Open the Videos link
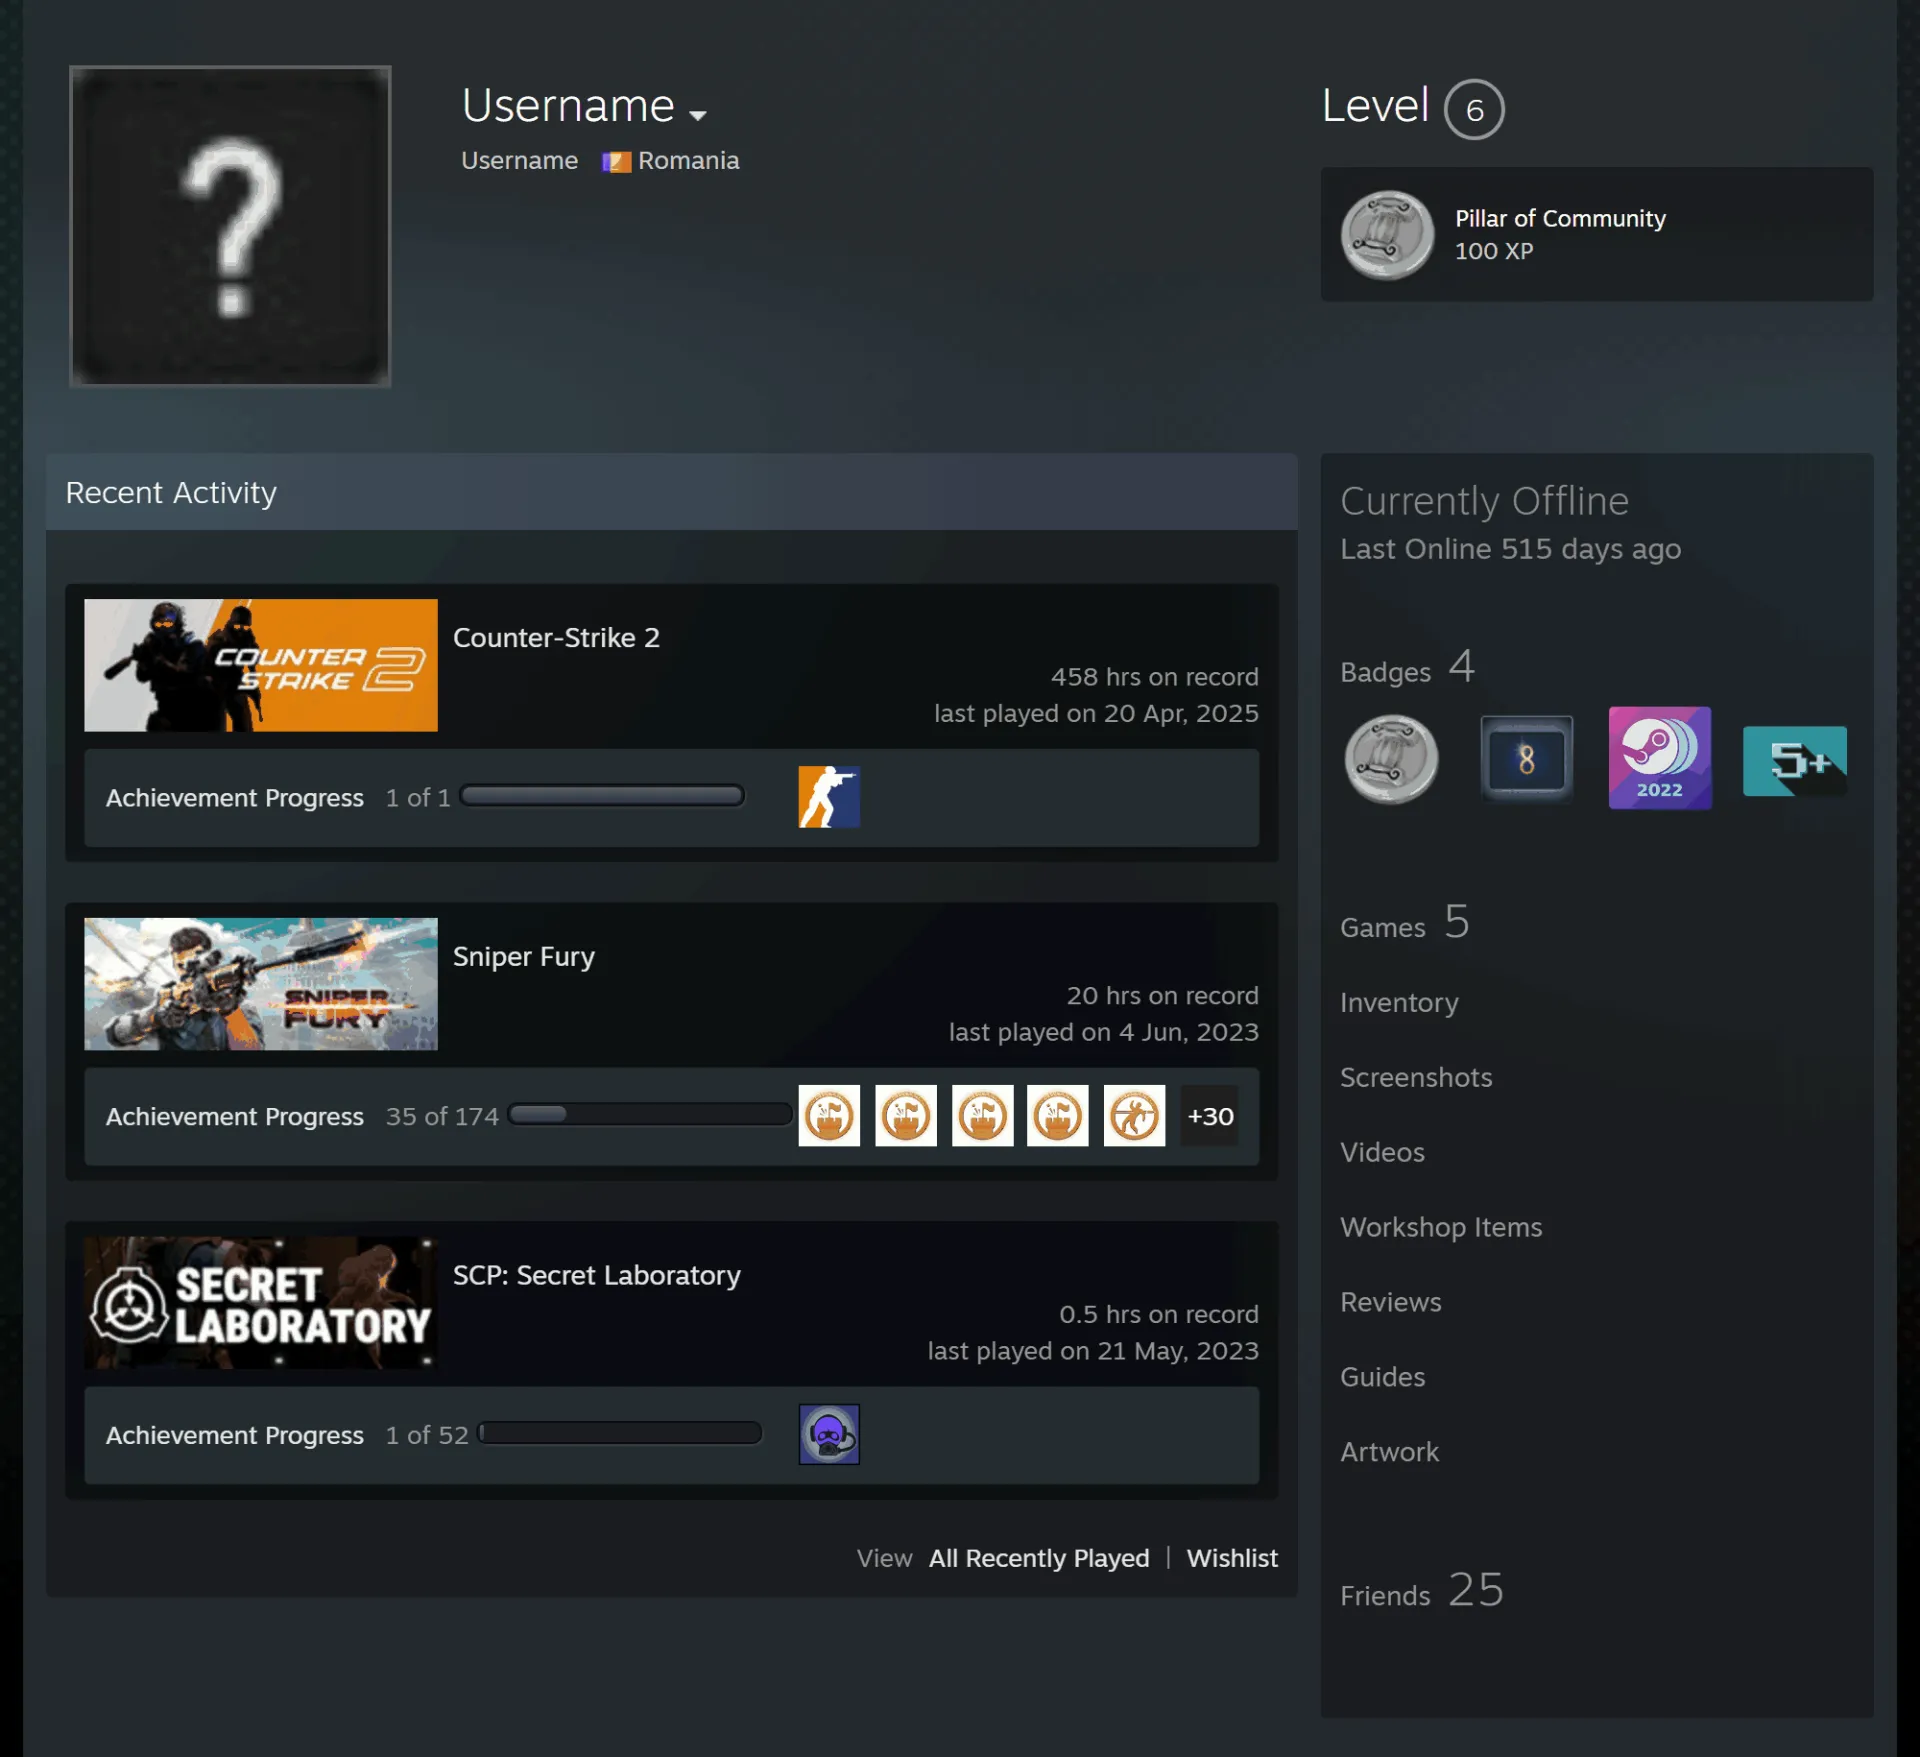This screenshot has width=1920, height=1757. pos(1382,1152)
